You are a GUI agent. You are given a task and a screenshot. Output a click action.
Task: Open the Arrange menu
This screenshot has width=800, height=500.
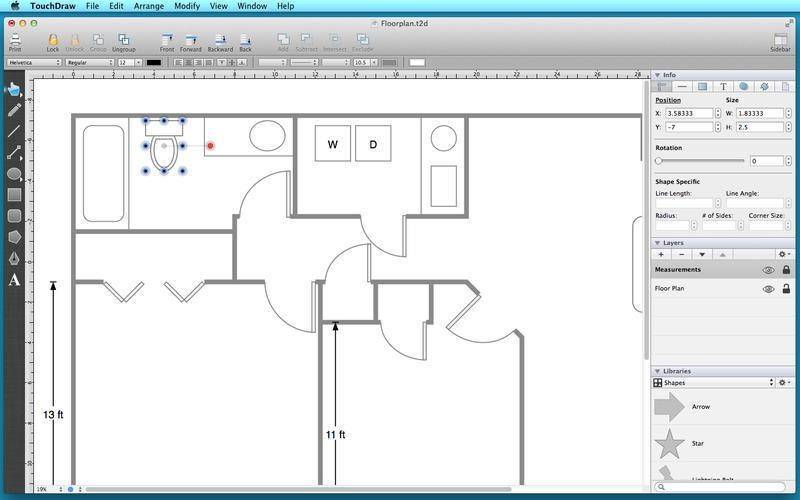(x=148, y=6)
